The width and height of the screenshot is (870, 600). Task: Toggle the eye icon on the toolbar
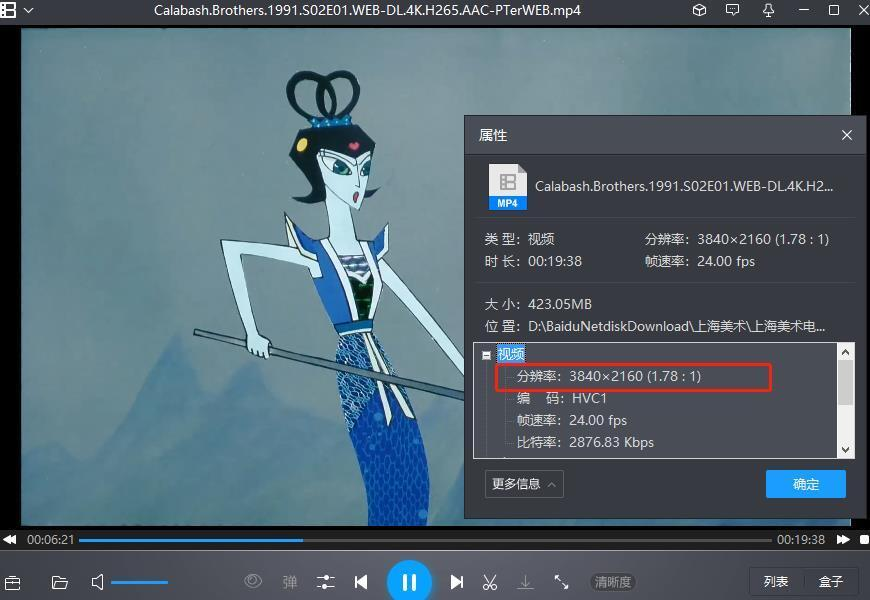coord(253,581)
